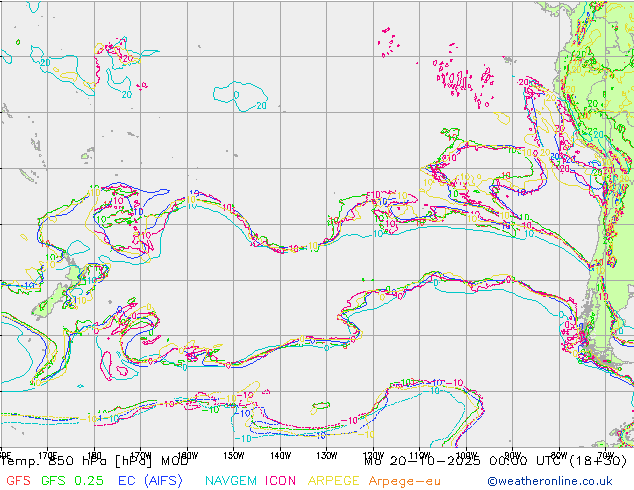
Task: Select the 70W longitude label
Action: (605, 454)
